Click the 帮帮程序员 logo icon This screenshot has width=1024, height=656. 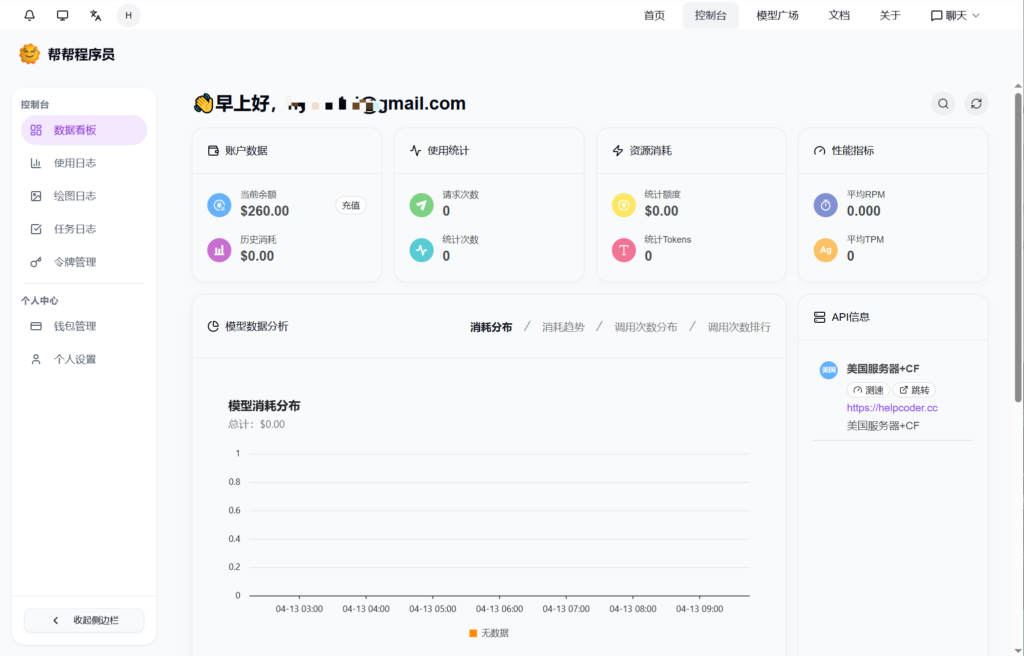[x=30, y=54]
